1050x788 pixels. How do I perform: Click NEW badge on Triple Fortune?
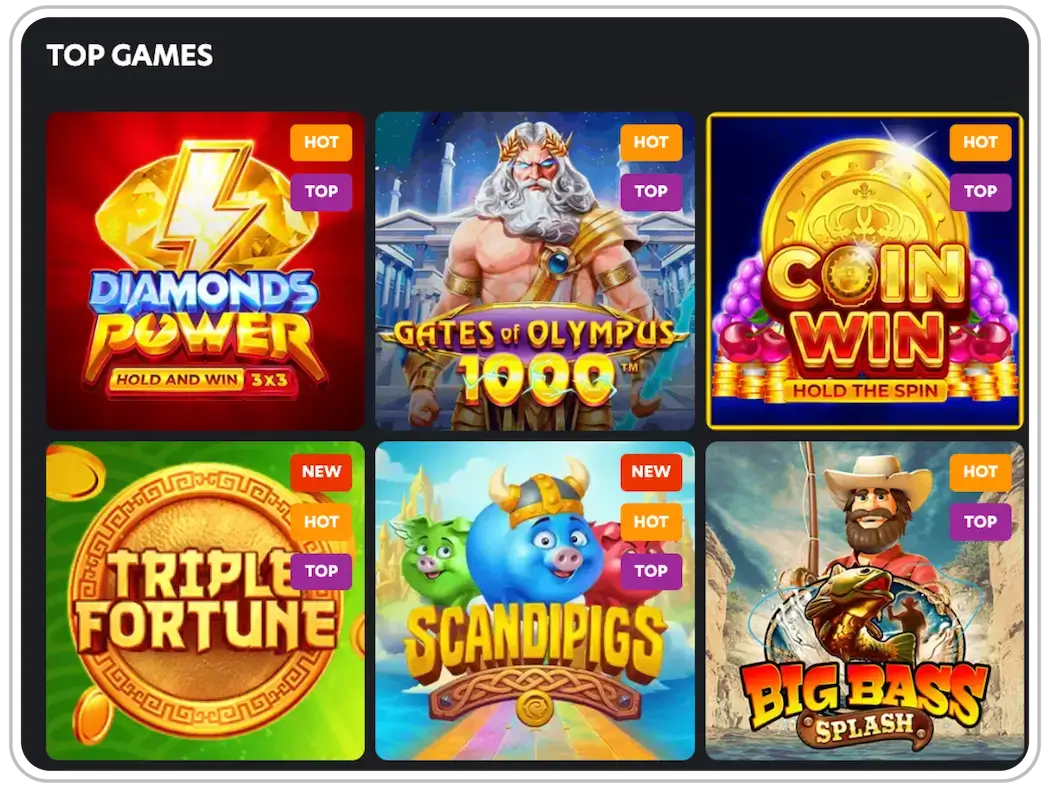tap(321, 472)
